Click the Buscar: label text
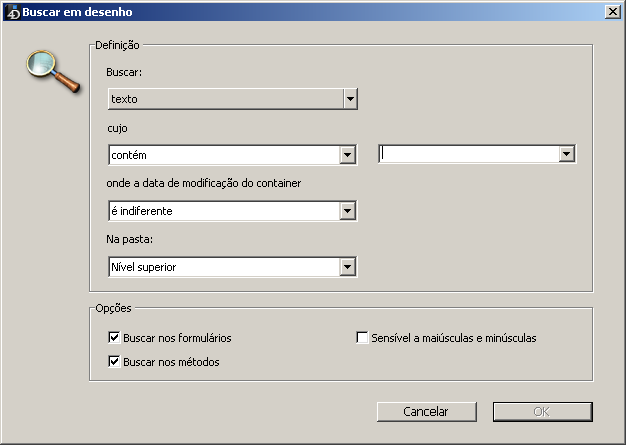Screen dimensions: 626x445 (x=125, y=73)
